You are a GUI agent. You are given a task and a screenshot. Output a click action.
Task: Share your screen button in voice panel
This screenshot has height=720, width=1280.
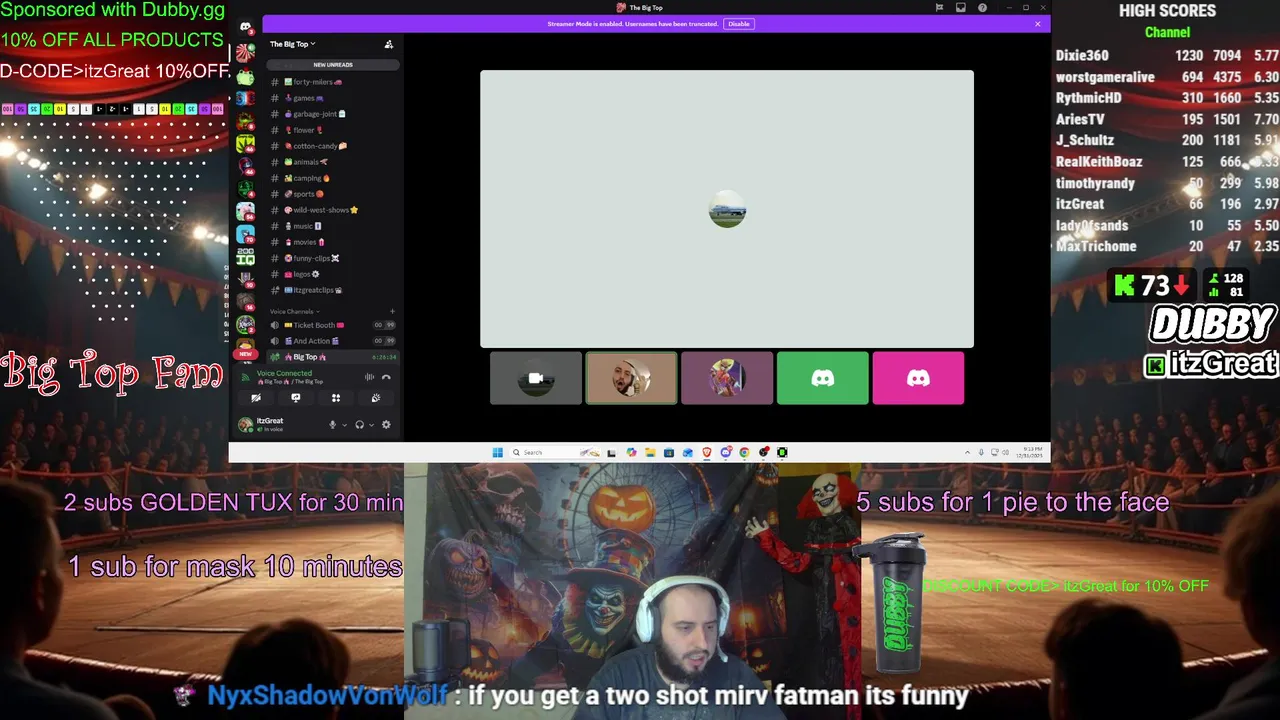pos(296,398)
